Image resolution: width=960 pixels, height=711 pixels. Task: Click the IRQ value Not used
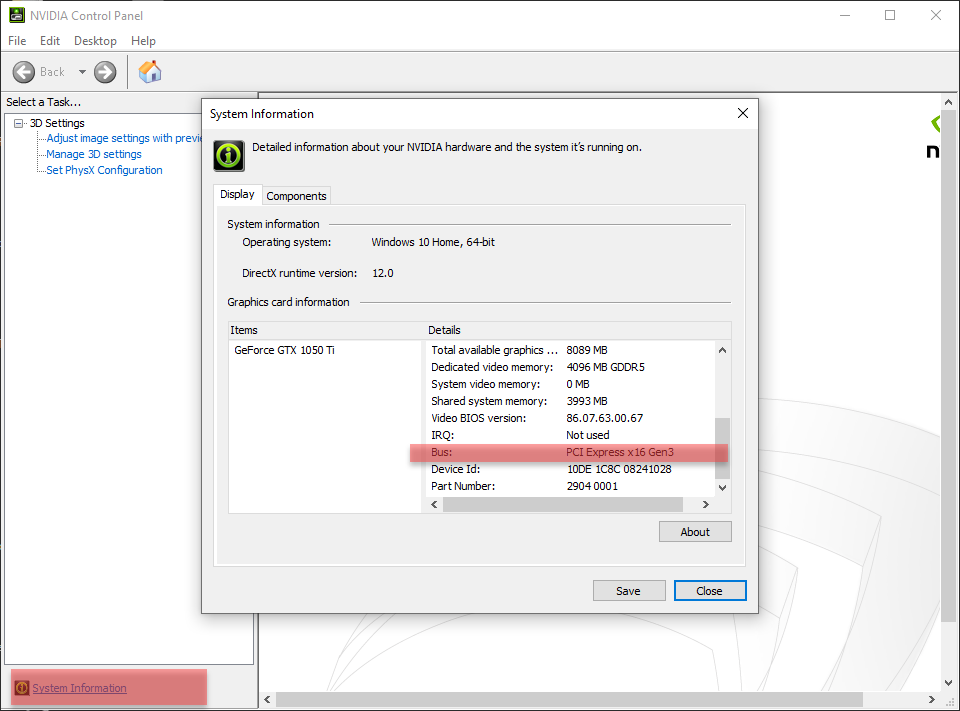pyautogui.click(x=588, y=435)
